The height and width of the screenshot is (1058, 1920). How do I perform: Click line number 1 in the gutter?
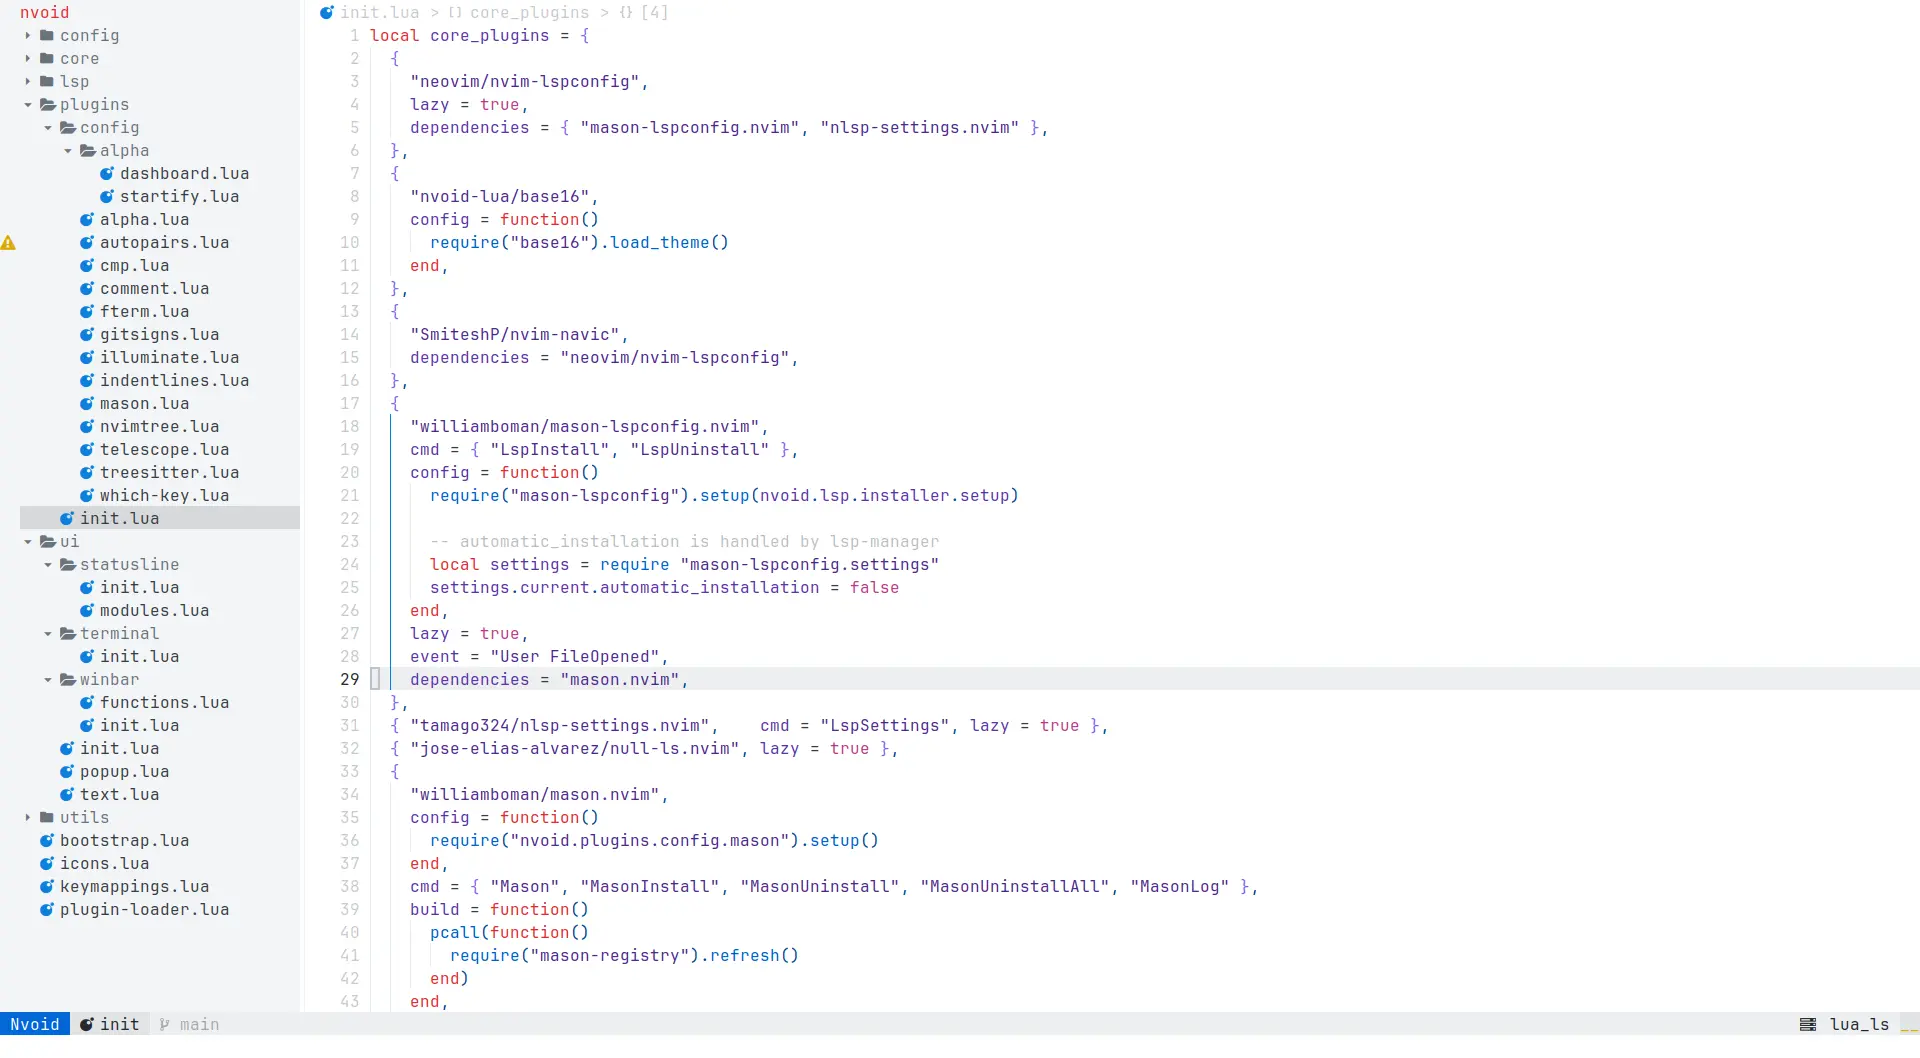[355, 36]
